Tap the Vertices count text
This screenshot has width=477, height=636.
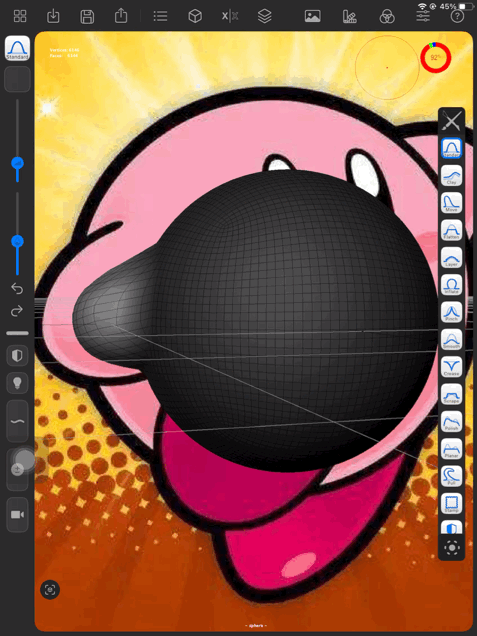(64, 50)
